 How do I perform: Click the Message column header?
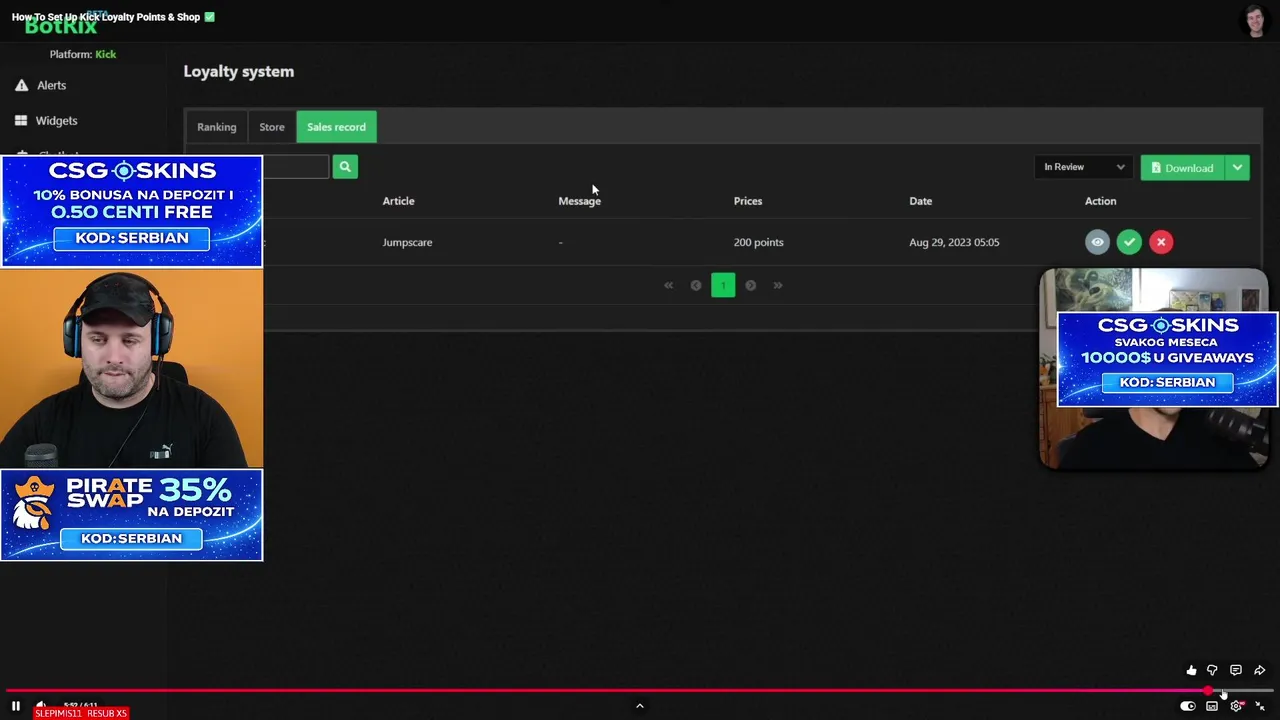(579, 201)
